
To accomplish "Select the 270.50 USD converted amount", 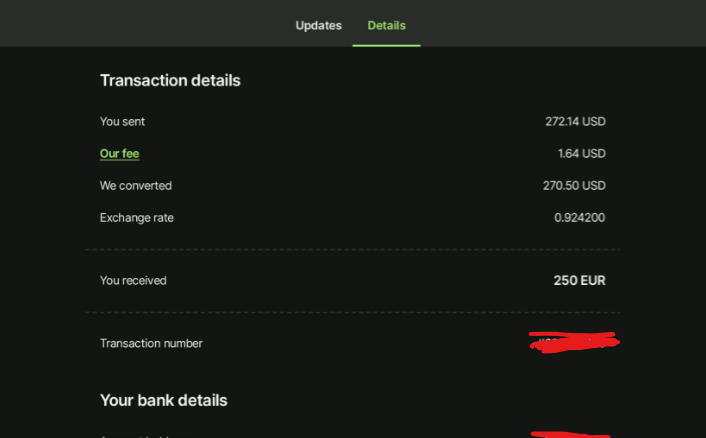I will 574,186.
